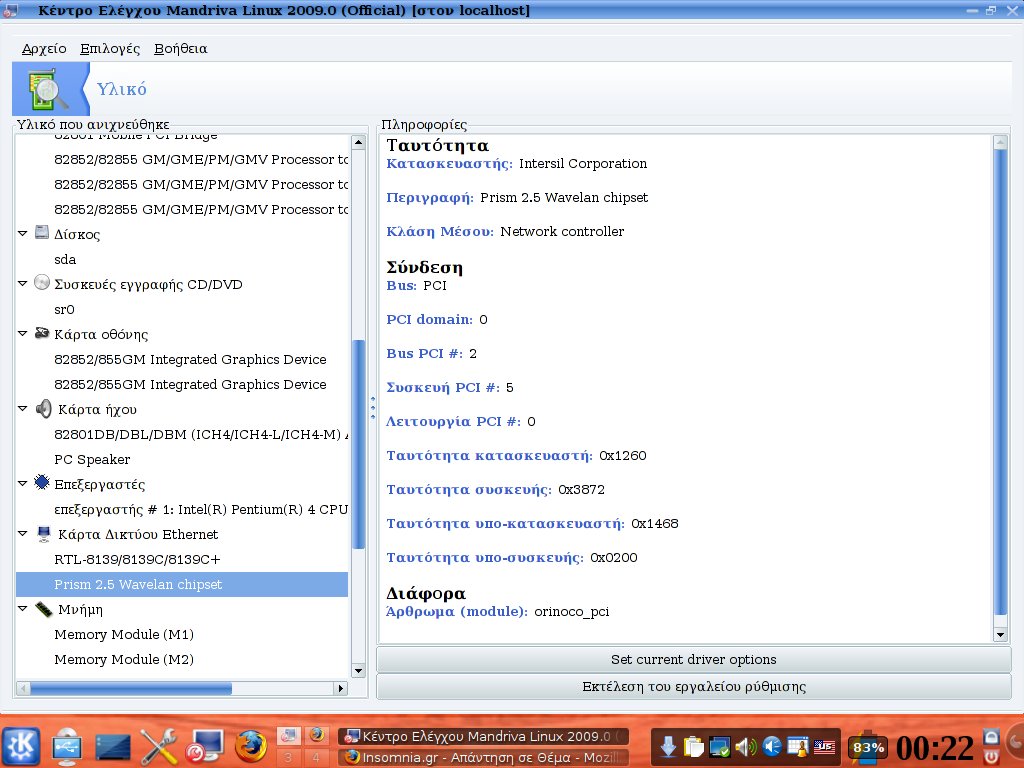The height and width of the screenshot is (768, 1024).
Task: Click hardware tree scroll right arrow
Action: pyautogui.click(x=341, y=688)
